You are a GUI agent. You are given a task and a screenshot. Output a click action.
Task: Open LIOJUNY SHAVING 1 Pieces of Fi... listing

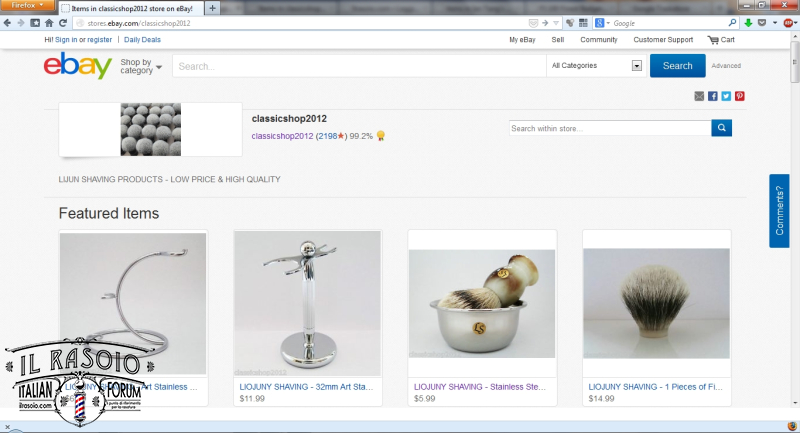(655, 387)
